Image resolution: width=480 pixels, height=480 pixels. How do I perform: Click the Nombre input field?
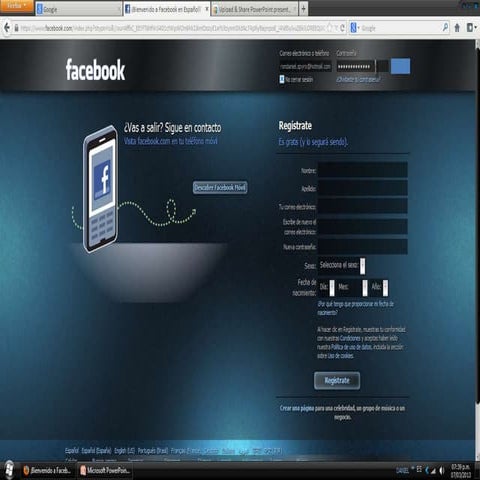tap(363, 170)
